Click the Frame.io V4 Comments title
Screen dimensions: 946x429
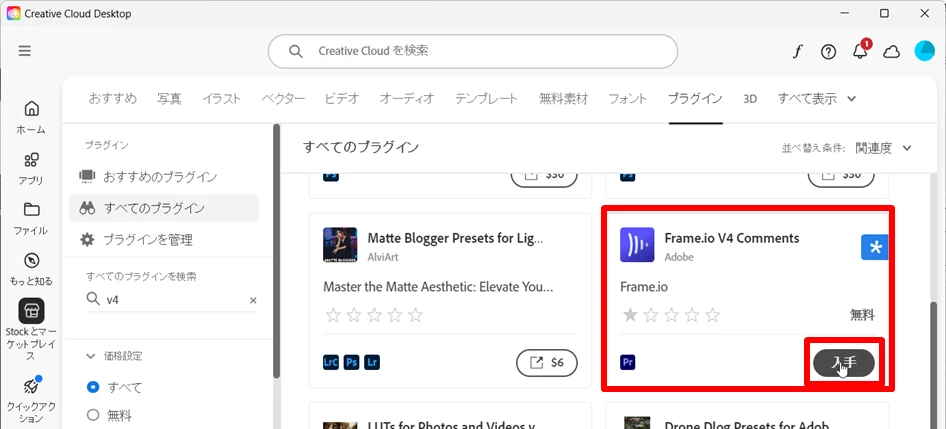pyautogui.click(x=732, y=238)
